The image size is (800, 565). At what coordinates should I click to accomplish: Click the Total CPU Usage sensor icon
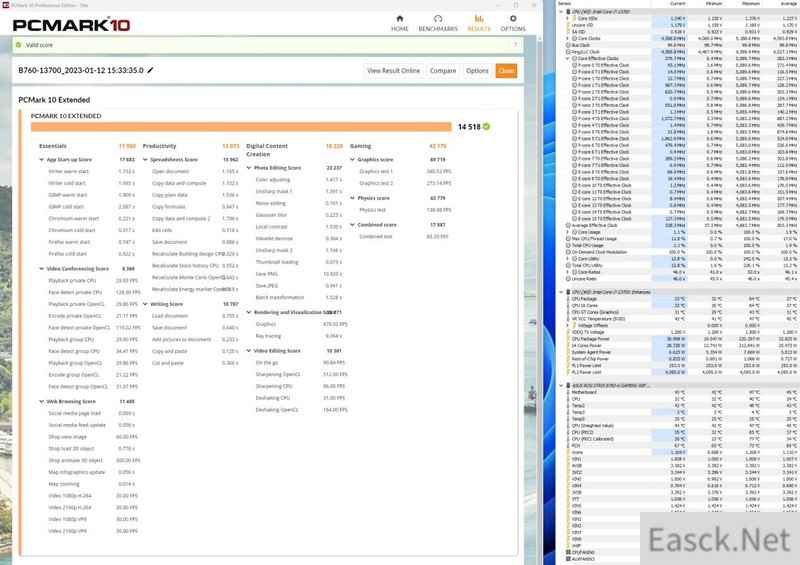point(568,245)
